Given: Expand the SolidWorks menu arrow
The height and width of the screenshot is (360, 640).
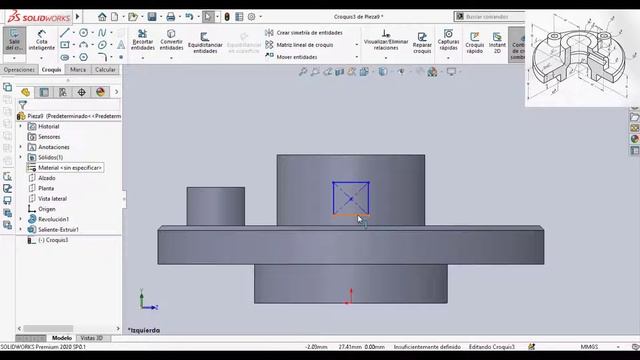Looking at the screenshot, I should pos(78,17).
